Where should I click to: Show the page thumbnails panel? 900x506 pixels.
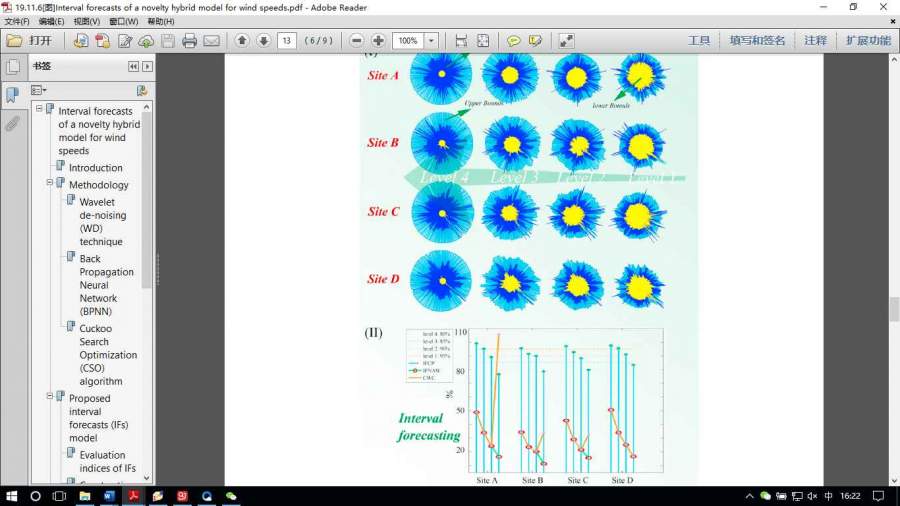12,67
